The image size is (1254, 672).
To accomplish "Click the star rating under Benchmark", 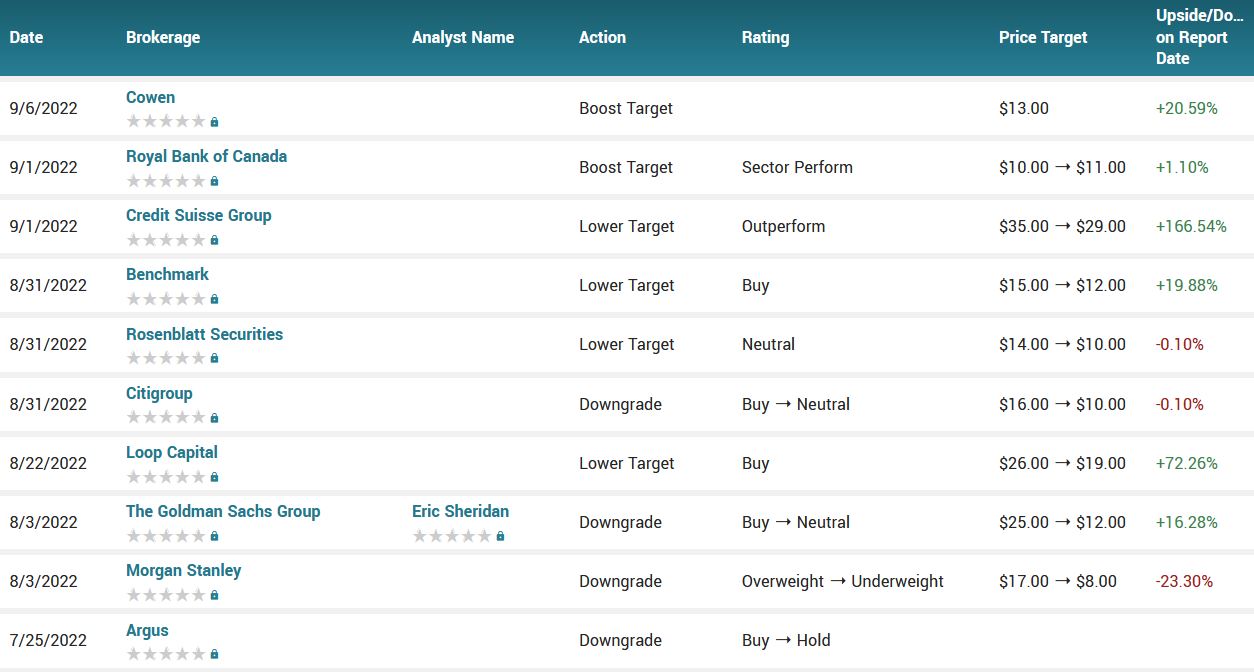I will click(x=166, y=298).
